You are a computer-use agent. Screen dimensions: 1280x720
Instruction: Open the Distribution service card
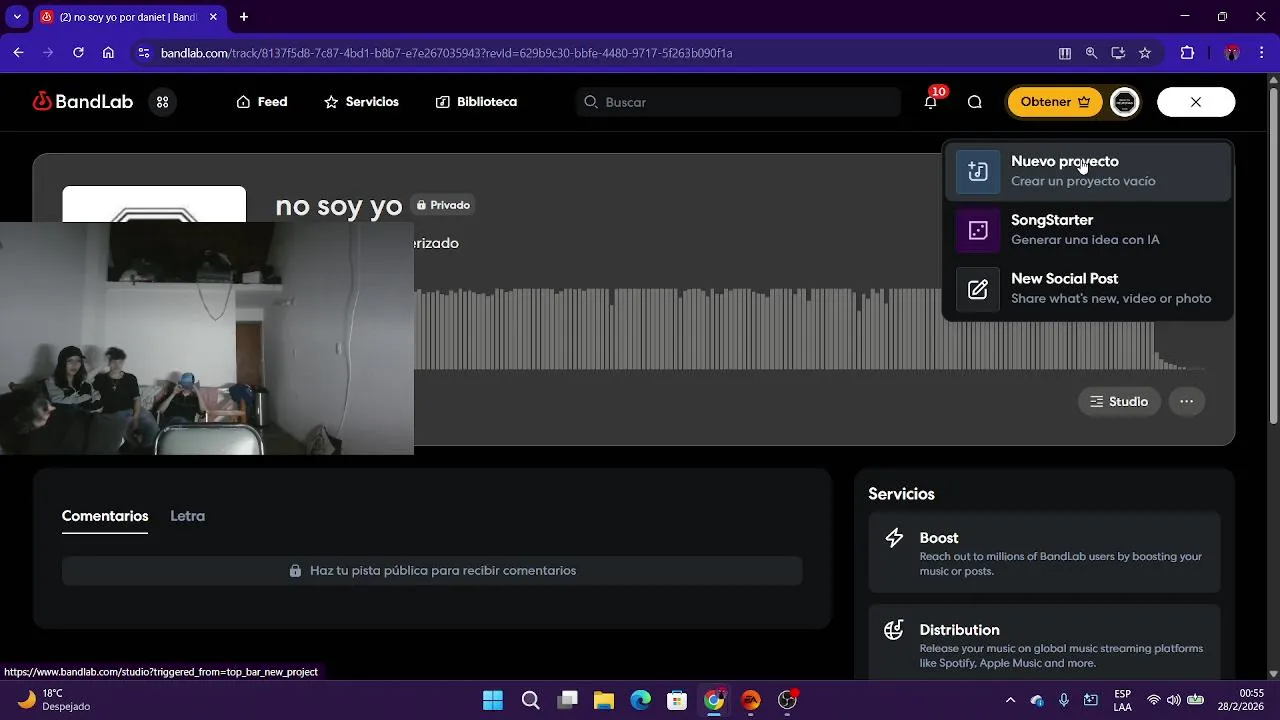pyautogui.click(x=1044, y=643)
